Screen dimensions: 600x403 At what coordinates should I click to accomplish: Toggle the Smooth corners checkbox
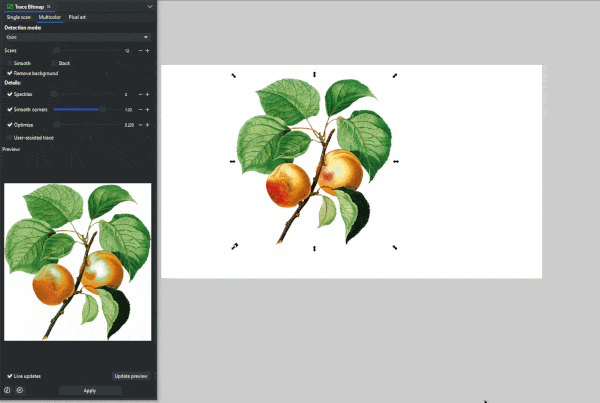[x=10, y=109]
